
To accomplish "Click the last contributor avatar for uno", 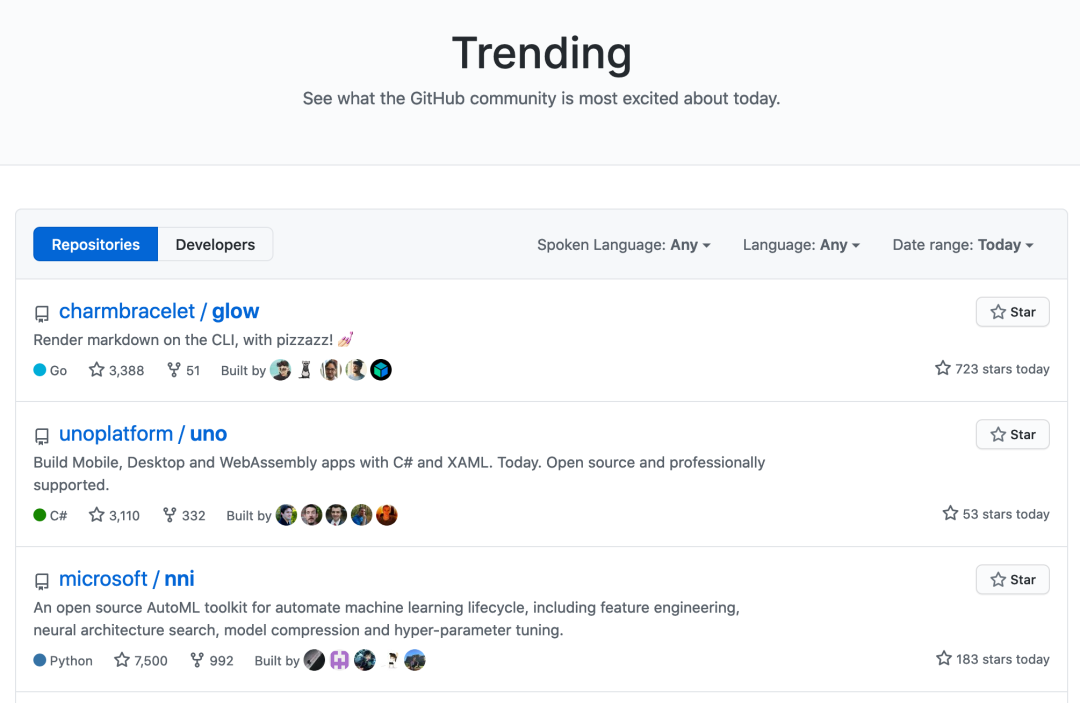I will click(x=387, y=515).
